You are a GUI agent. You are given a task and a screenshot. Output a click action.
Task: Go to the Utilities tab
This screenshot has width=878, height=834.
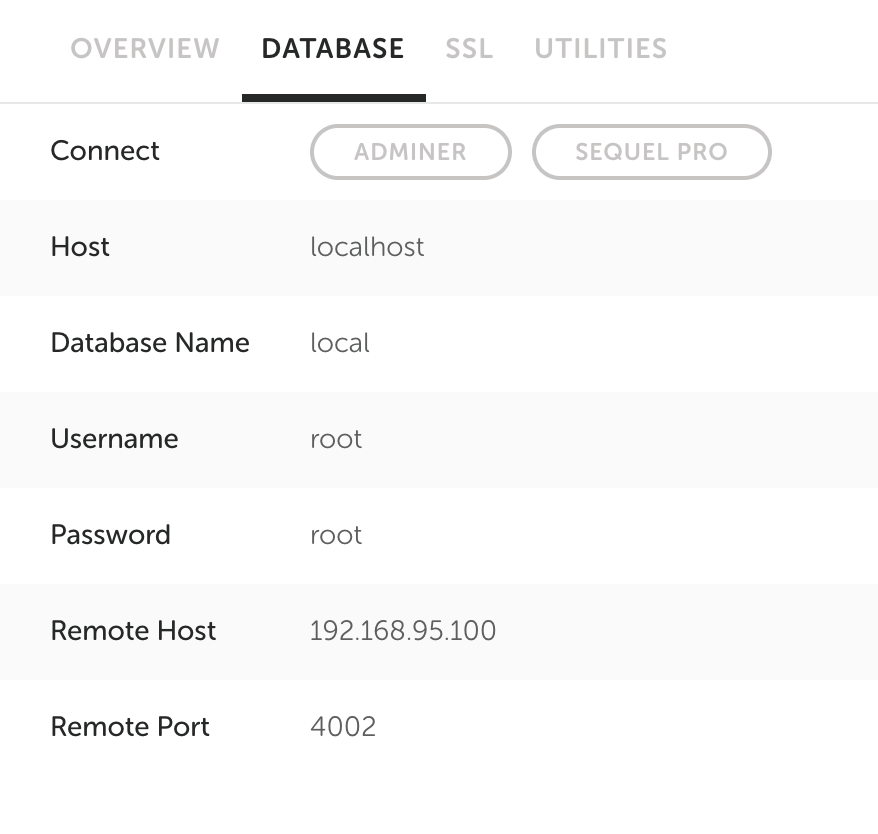point(600,48)
